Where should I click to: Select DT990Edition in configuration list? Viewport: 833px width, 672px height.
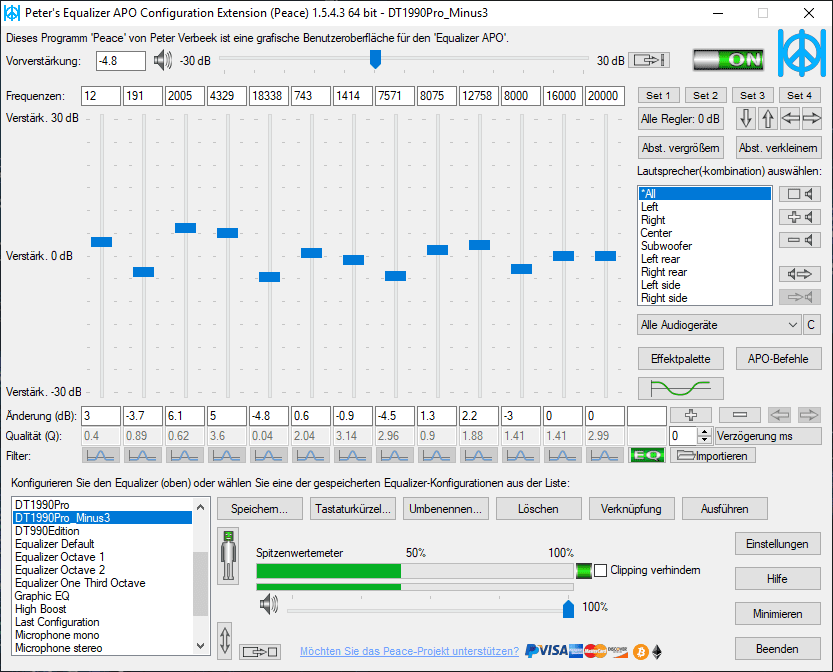coord(103,531)
